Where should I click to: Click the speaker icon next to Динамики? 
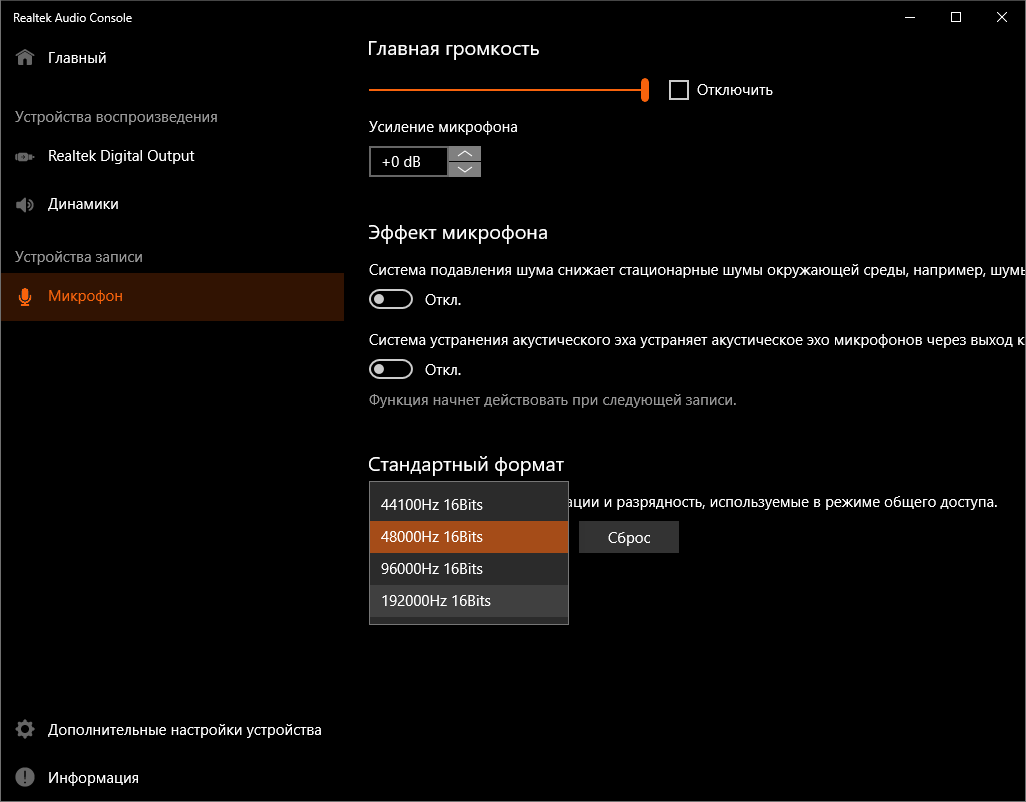[x=25, y=204]
